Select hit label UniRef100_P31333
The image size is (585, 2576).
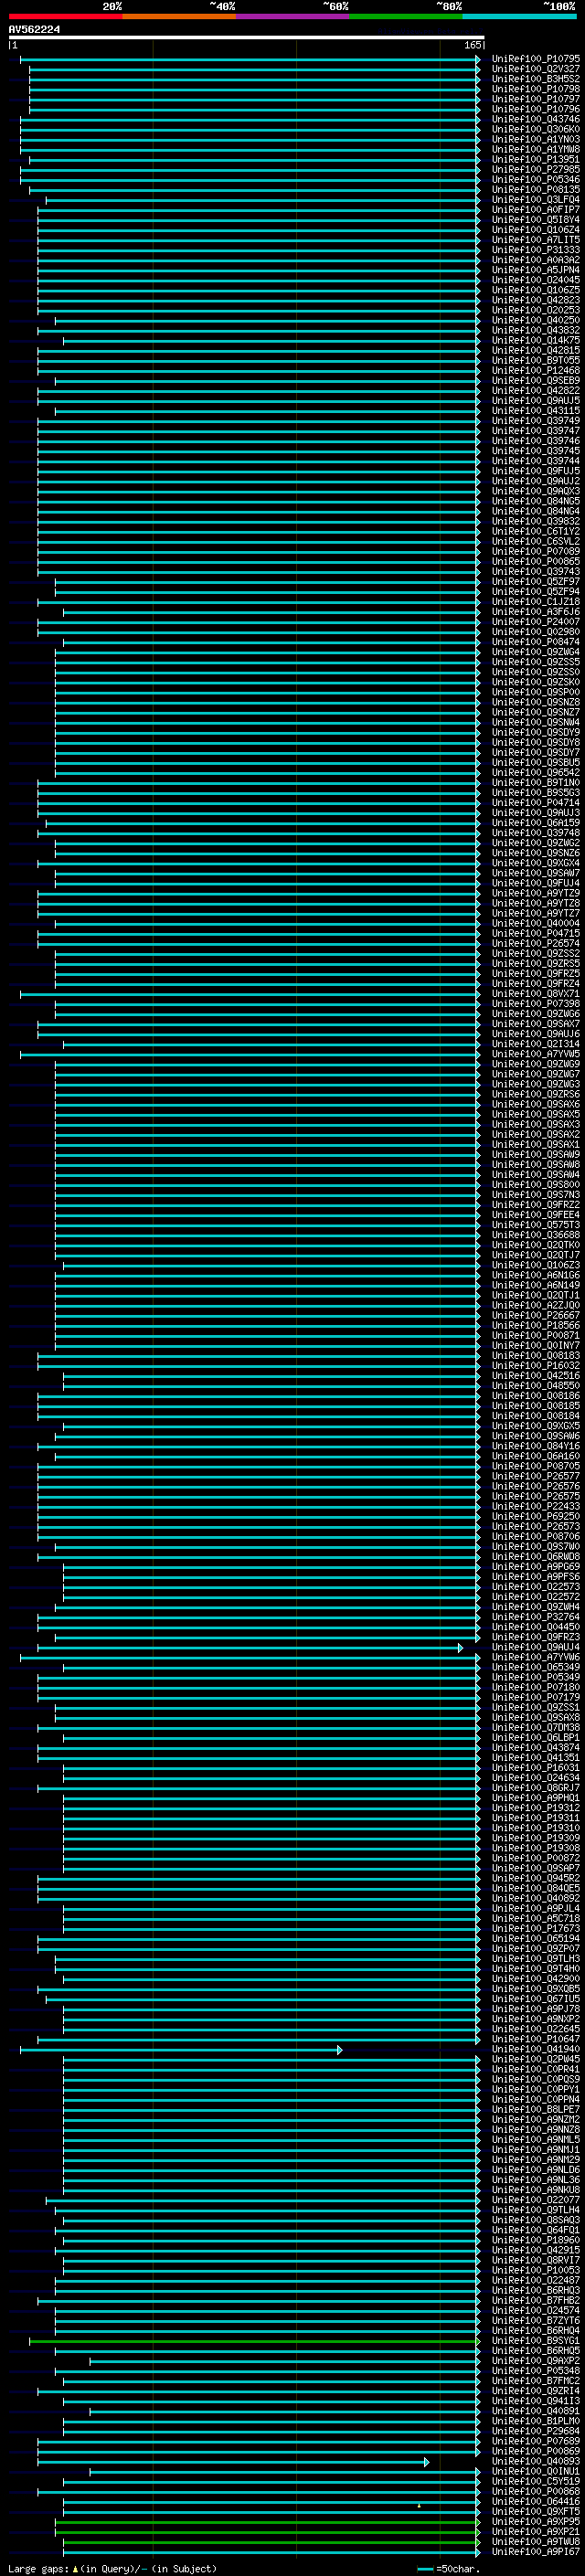535,250
